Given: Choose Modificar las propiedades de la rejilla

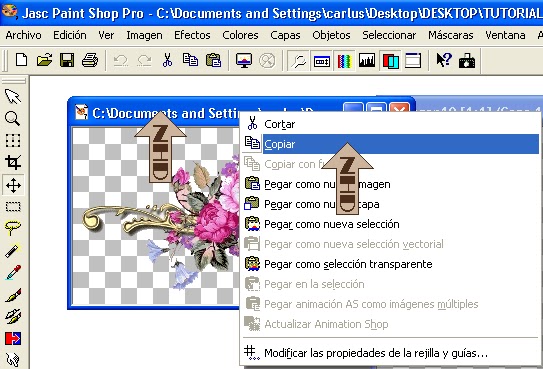Looking at the screenshot, I should click(390, 353).
